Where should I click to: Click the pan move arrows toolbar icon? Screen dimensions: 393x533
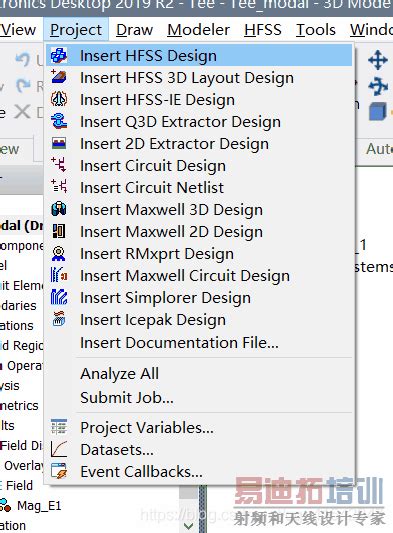coord(378,60)
